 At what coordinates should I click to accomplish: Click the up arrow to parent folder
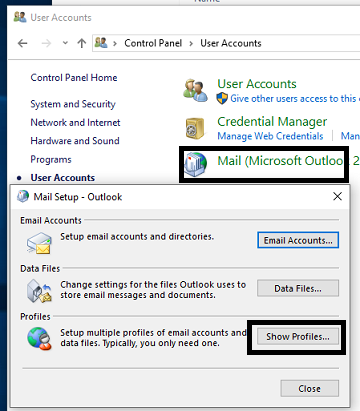click(x=82, y=43)
